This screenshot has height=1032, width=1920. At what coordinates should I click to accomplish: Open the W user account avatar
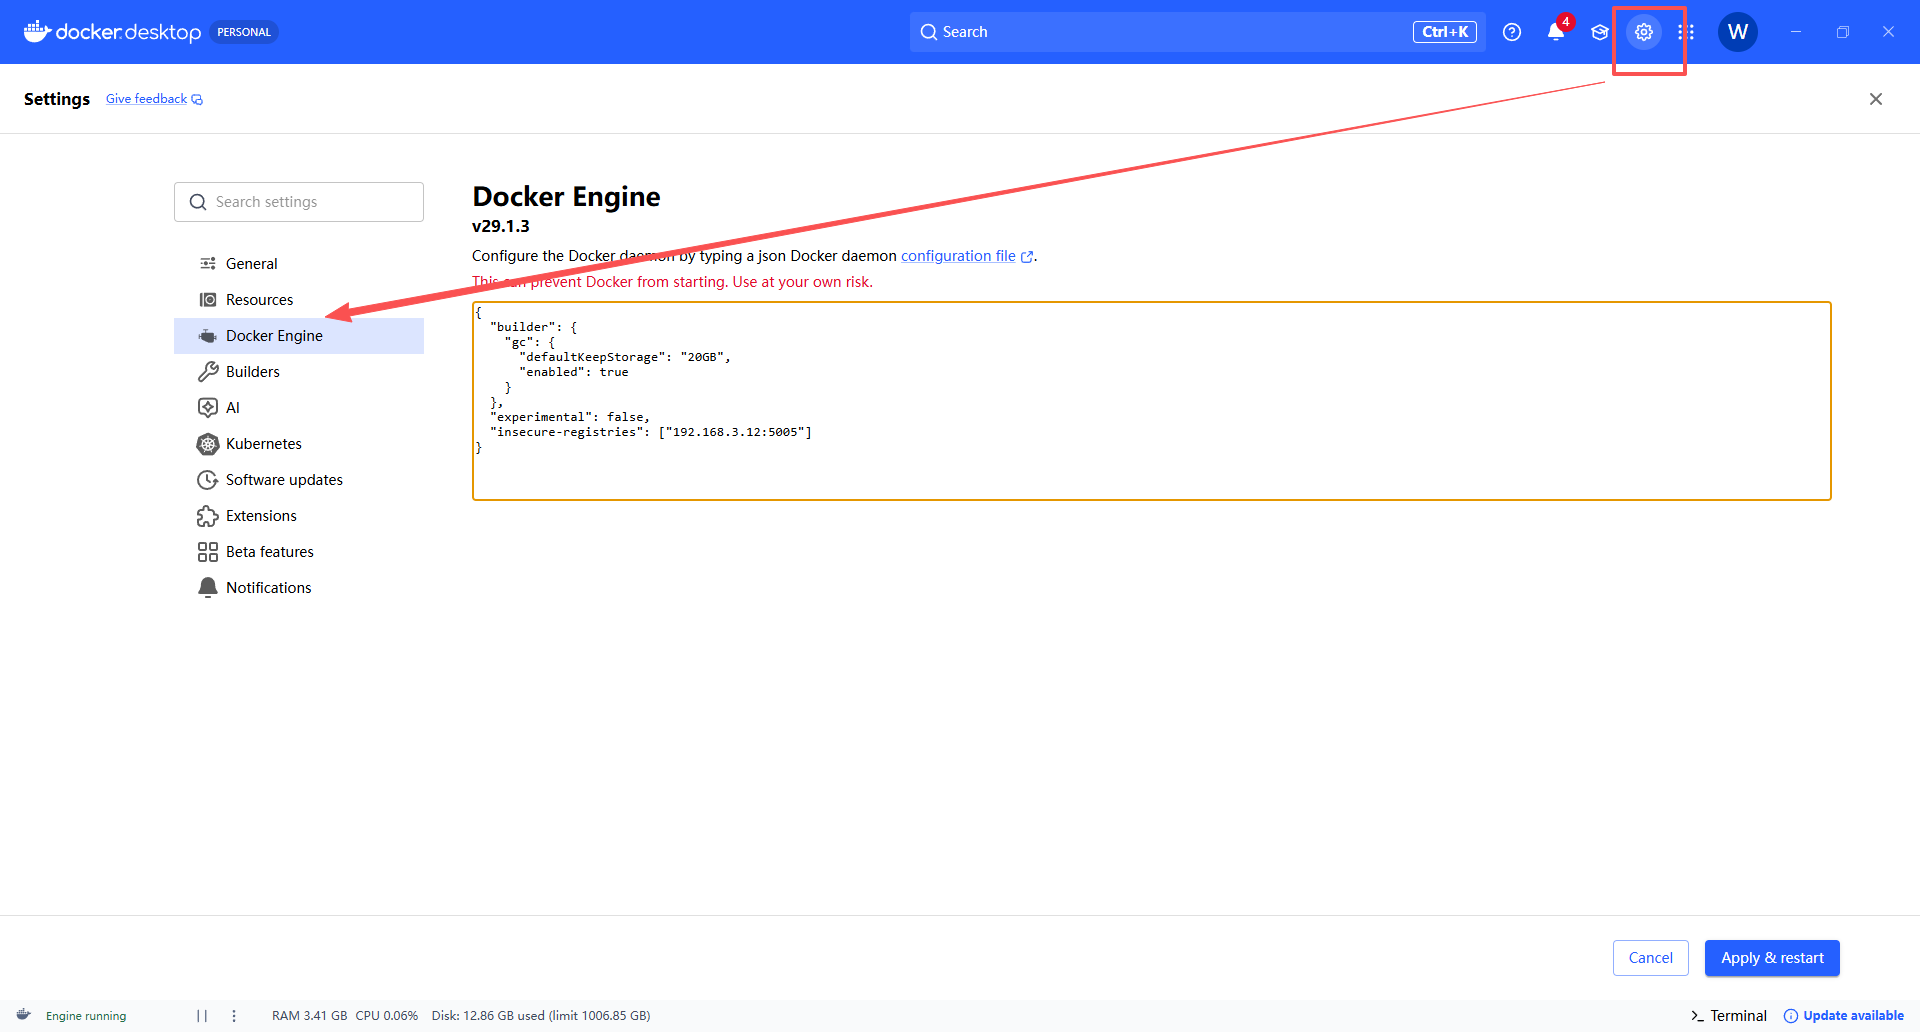pyautogui.click(x=1737, y=32)
